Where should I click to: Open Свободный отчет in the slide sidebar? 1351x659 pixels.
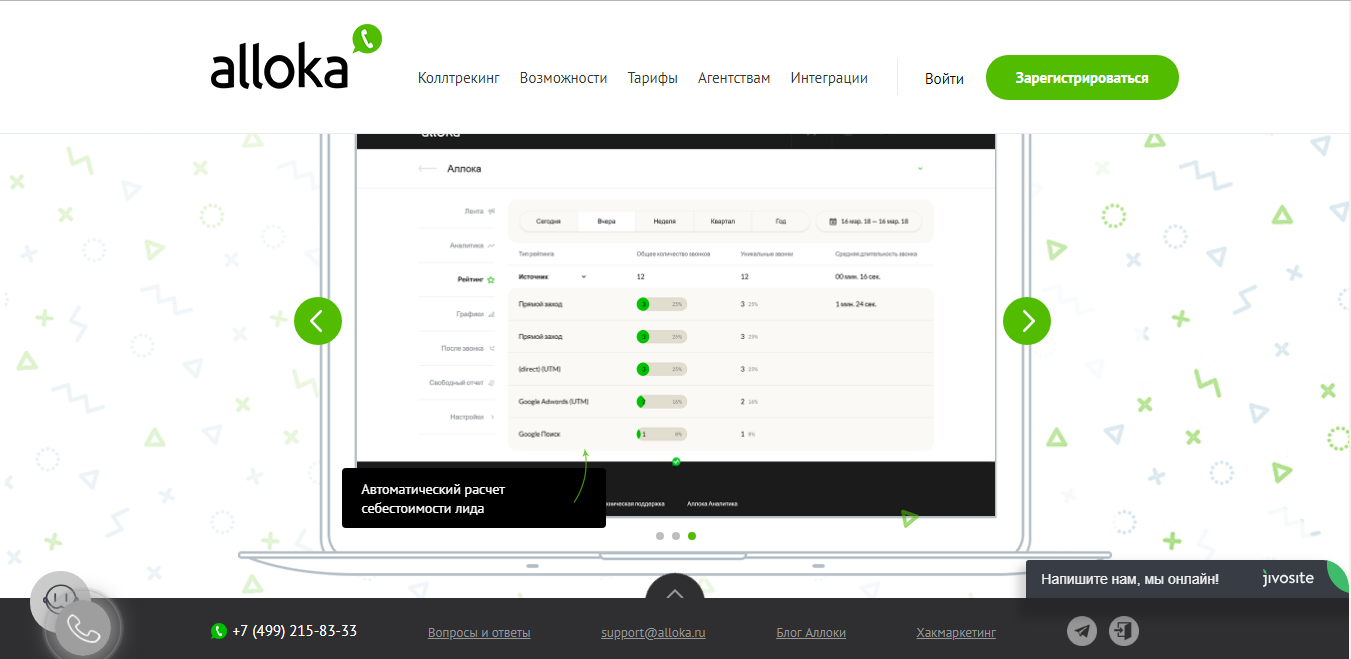coord(462,382)
